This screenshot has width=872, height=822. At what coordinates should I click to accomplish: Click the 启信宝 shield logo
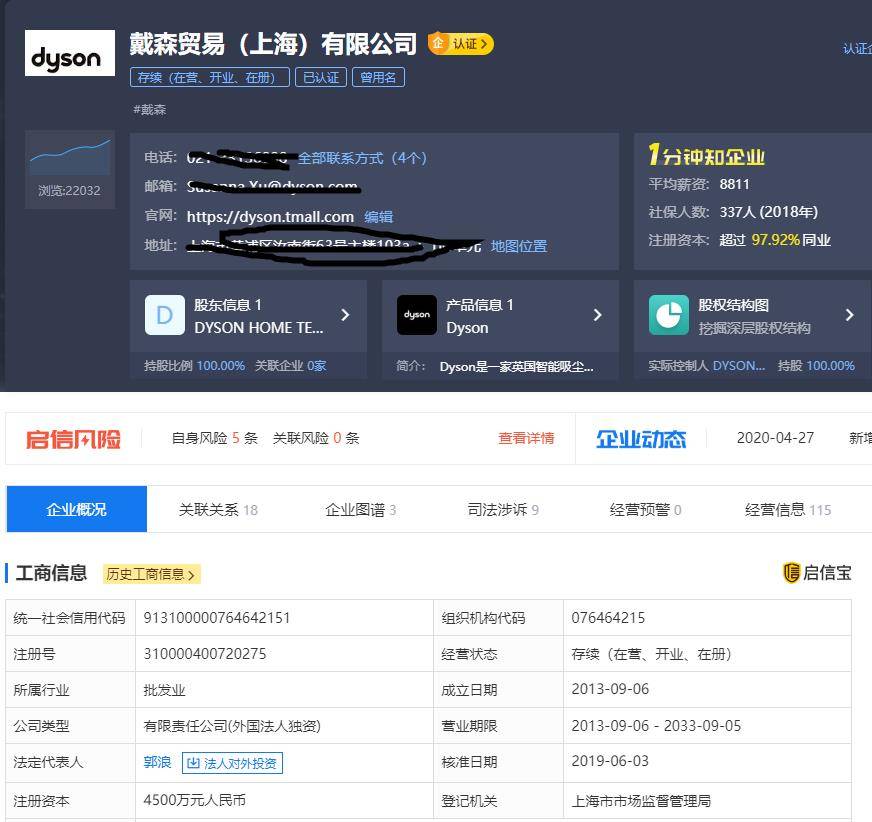[791, 573]
